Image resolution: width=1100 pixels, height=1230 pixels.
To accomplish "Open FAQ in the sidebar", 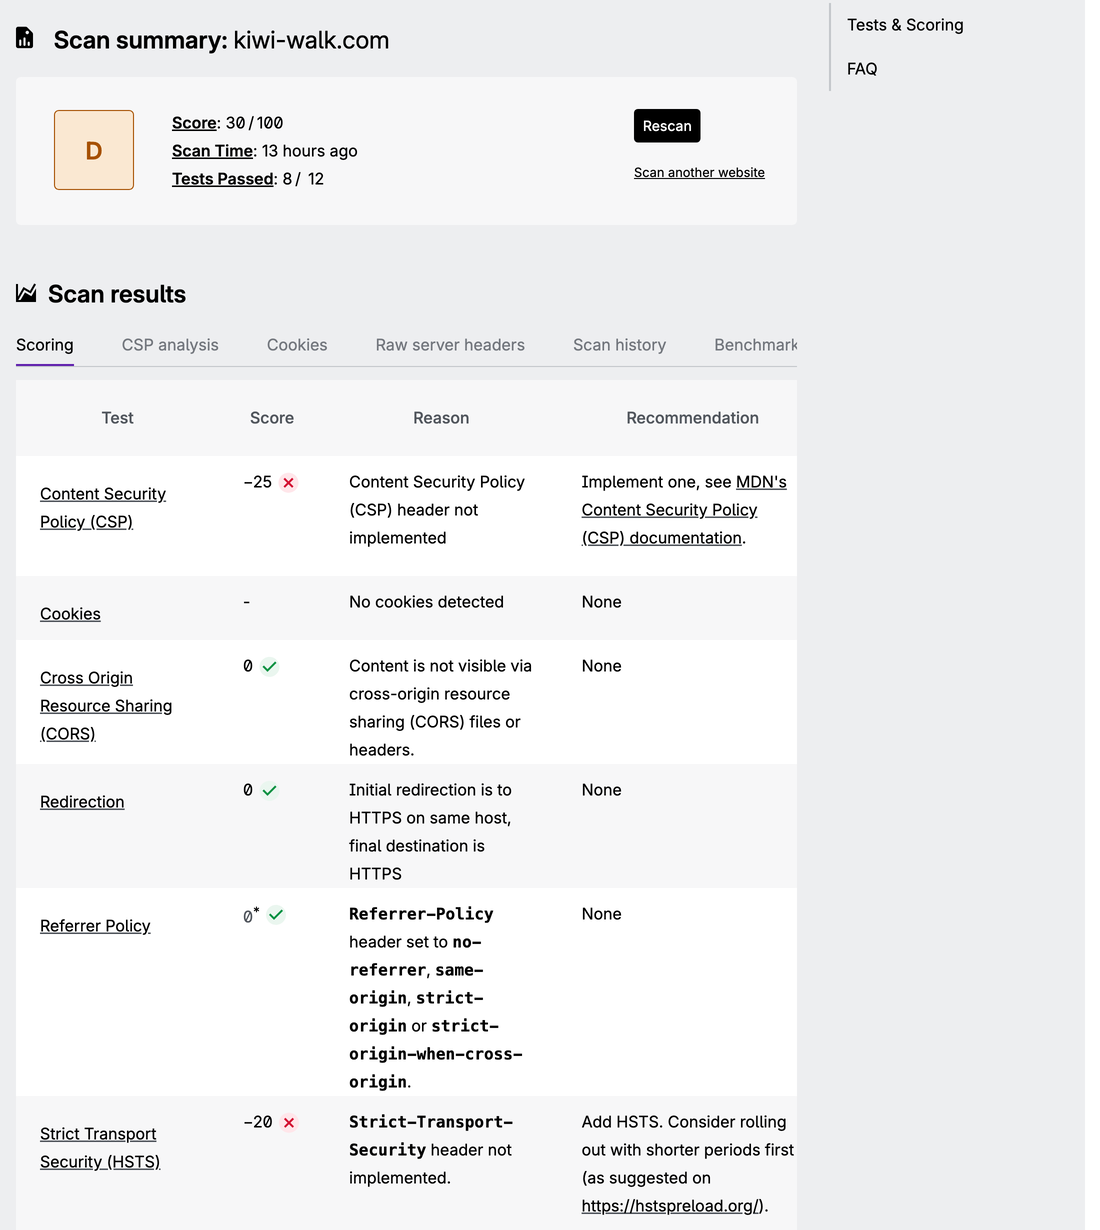I will click(x=862, y=69).
